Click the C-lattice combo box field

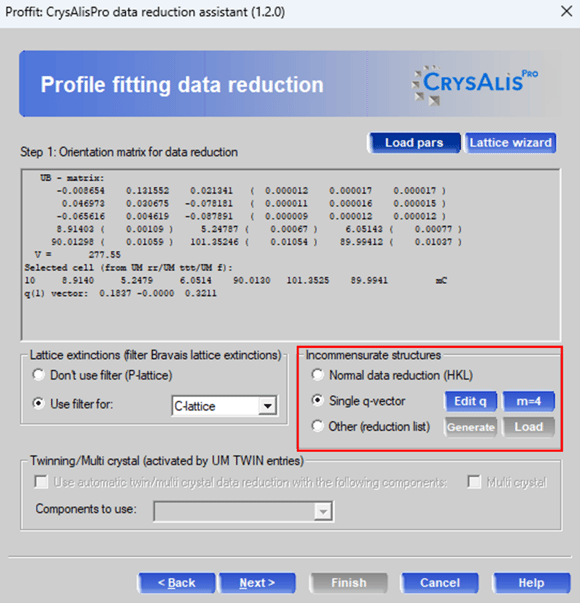[224, 406]
